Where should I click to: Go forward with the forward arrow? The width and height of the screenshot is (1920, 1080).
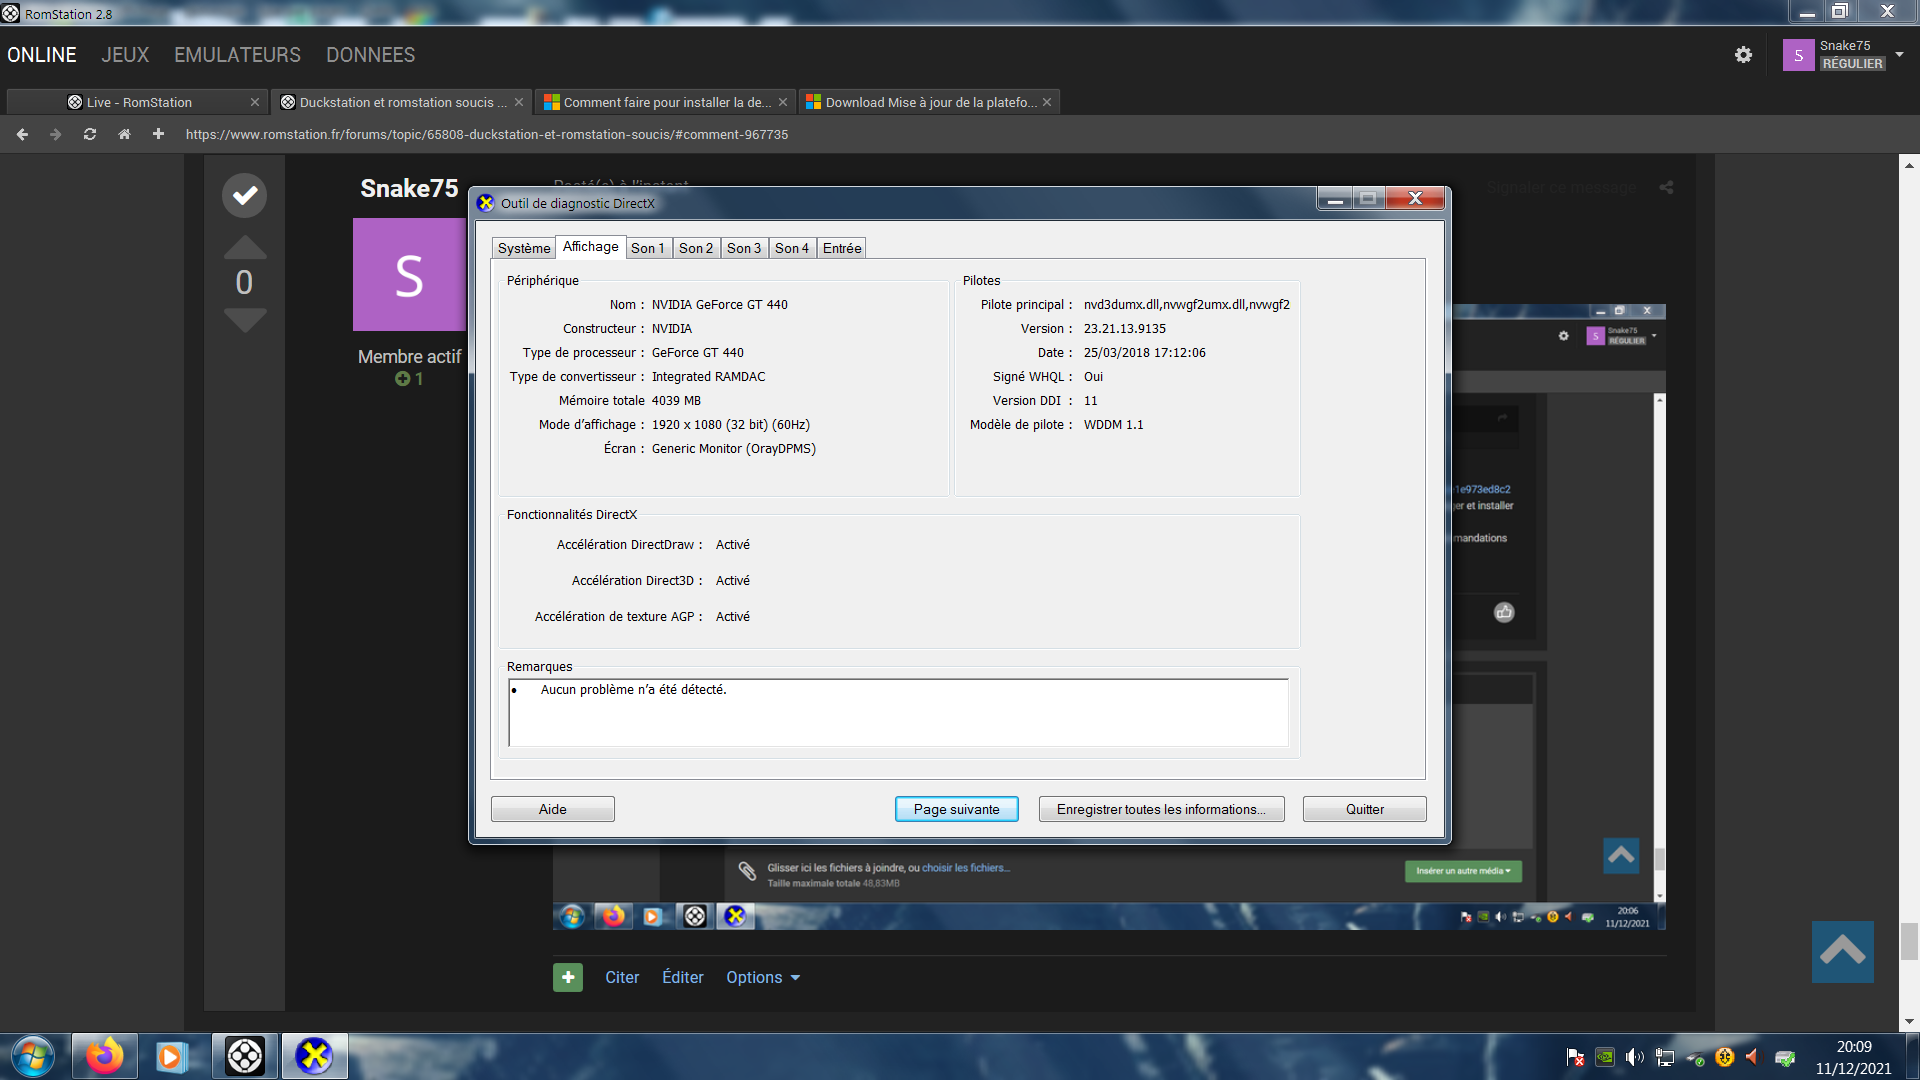point(56,134)
